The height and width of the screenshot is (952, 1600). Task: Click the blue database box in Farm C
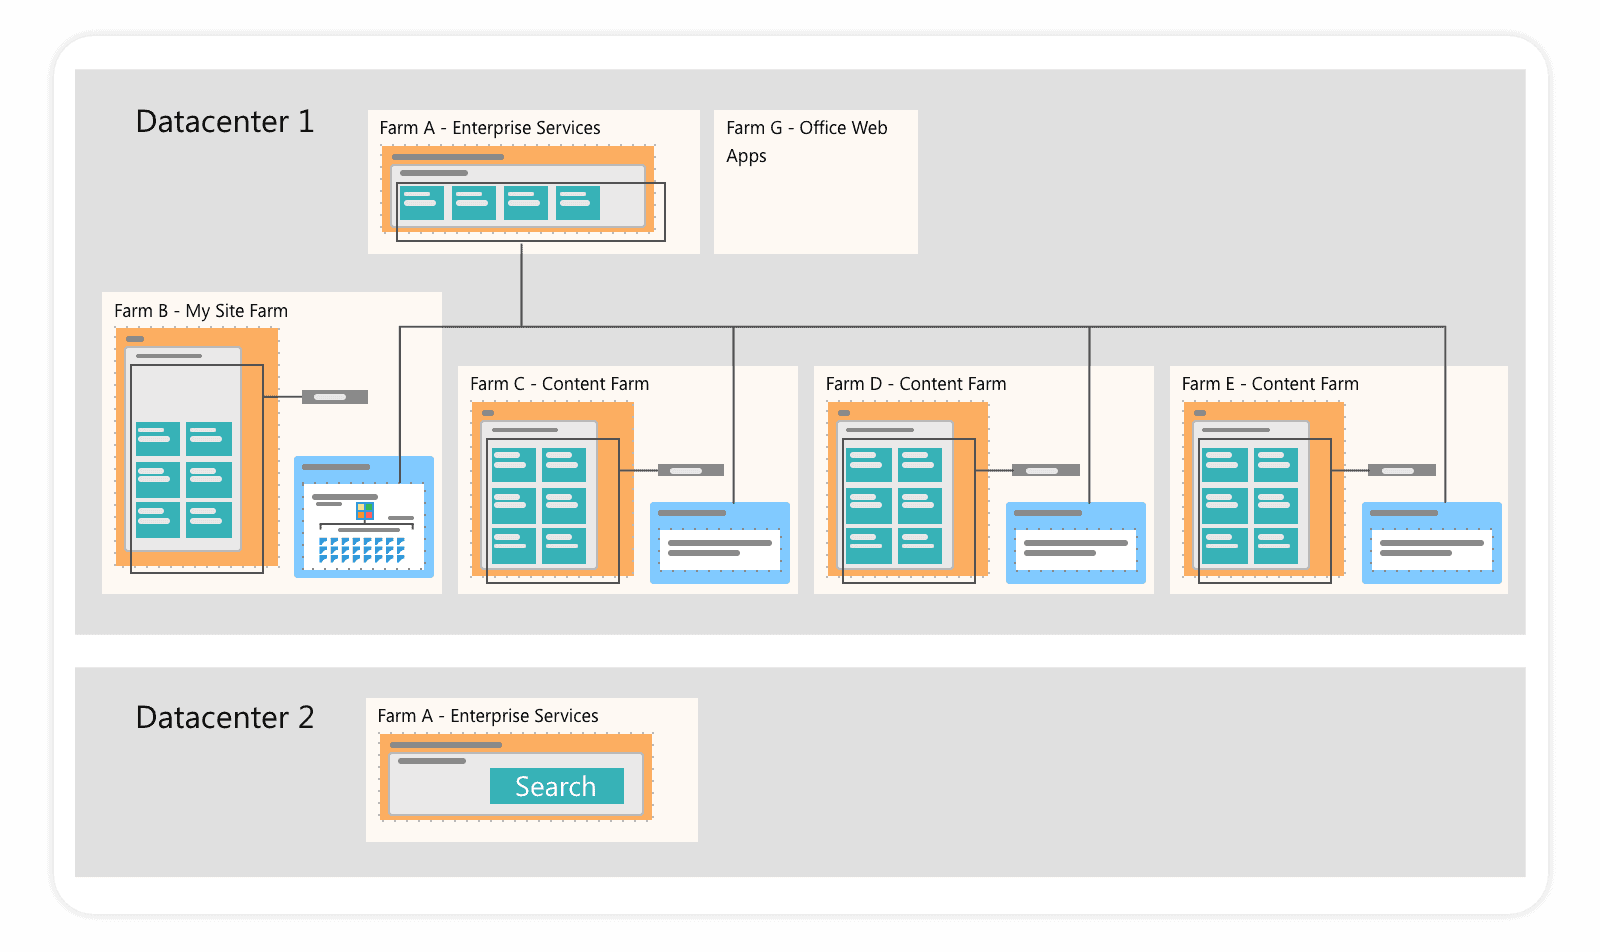click(x=720, y=543)
